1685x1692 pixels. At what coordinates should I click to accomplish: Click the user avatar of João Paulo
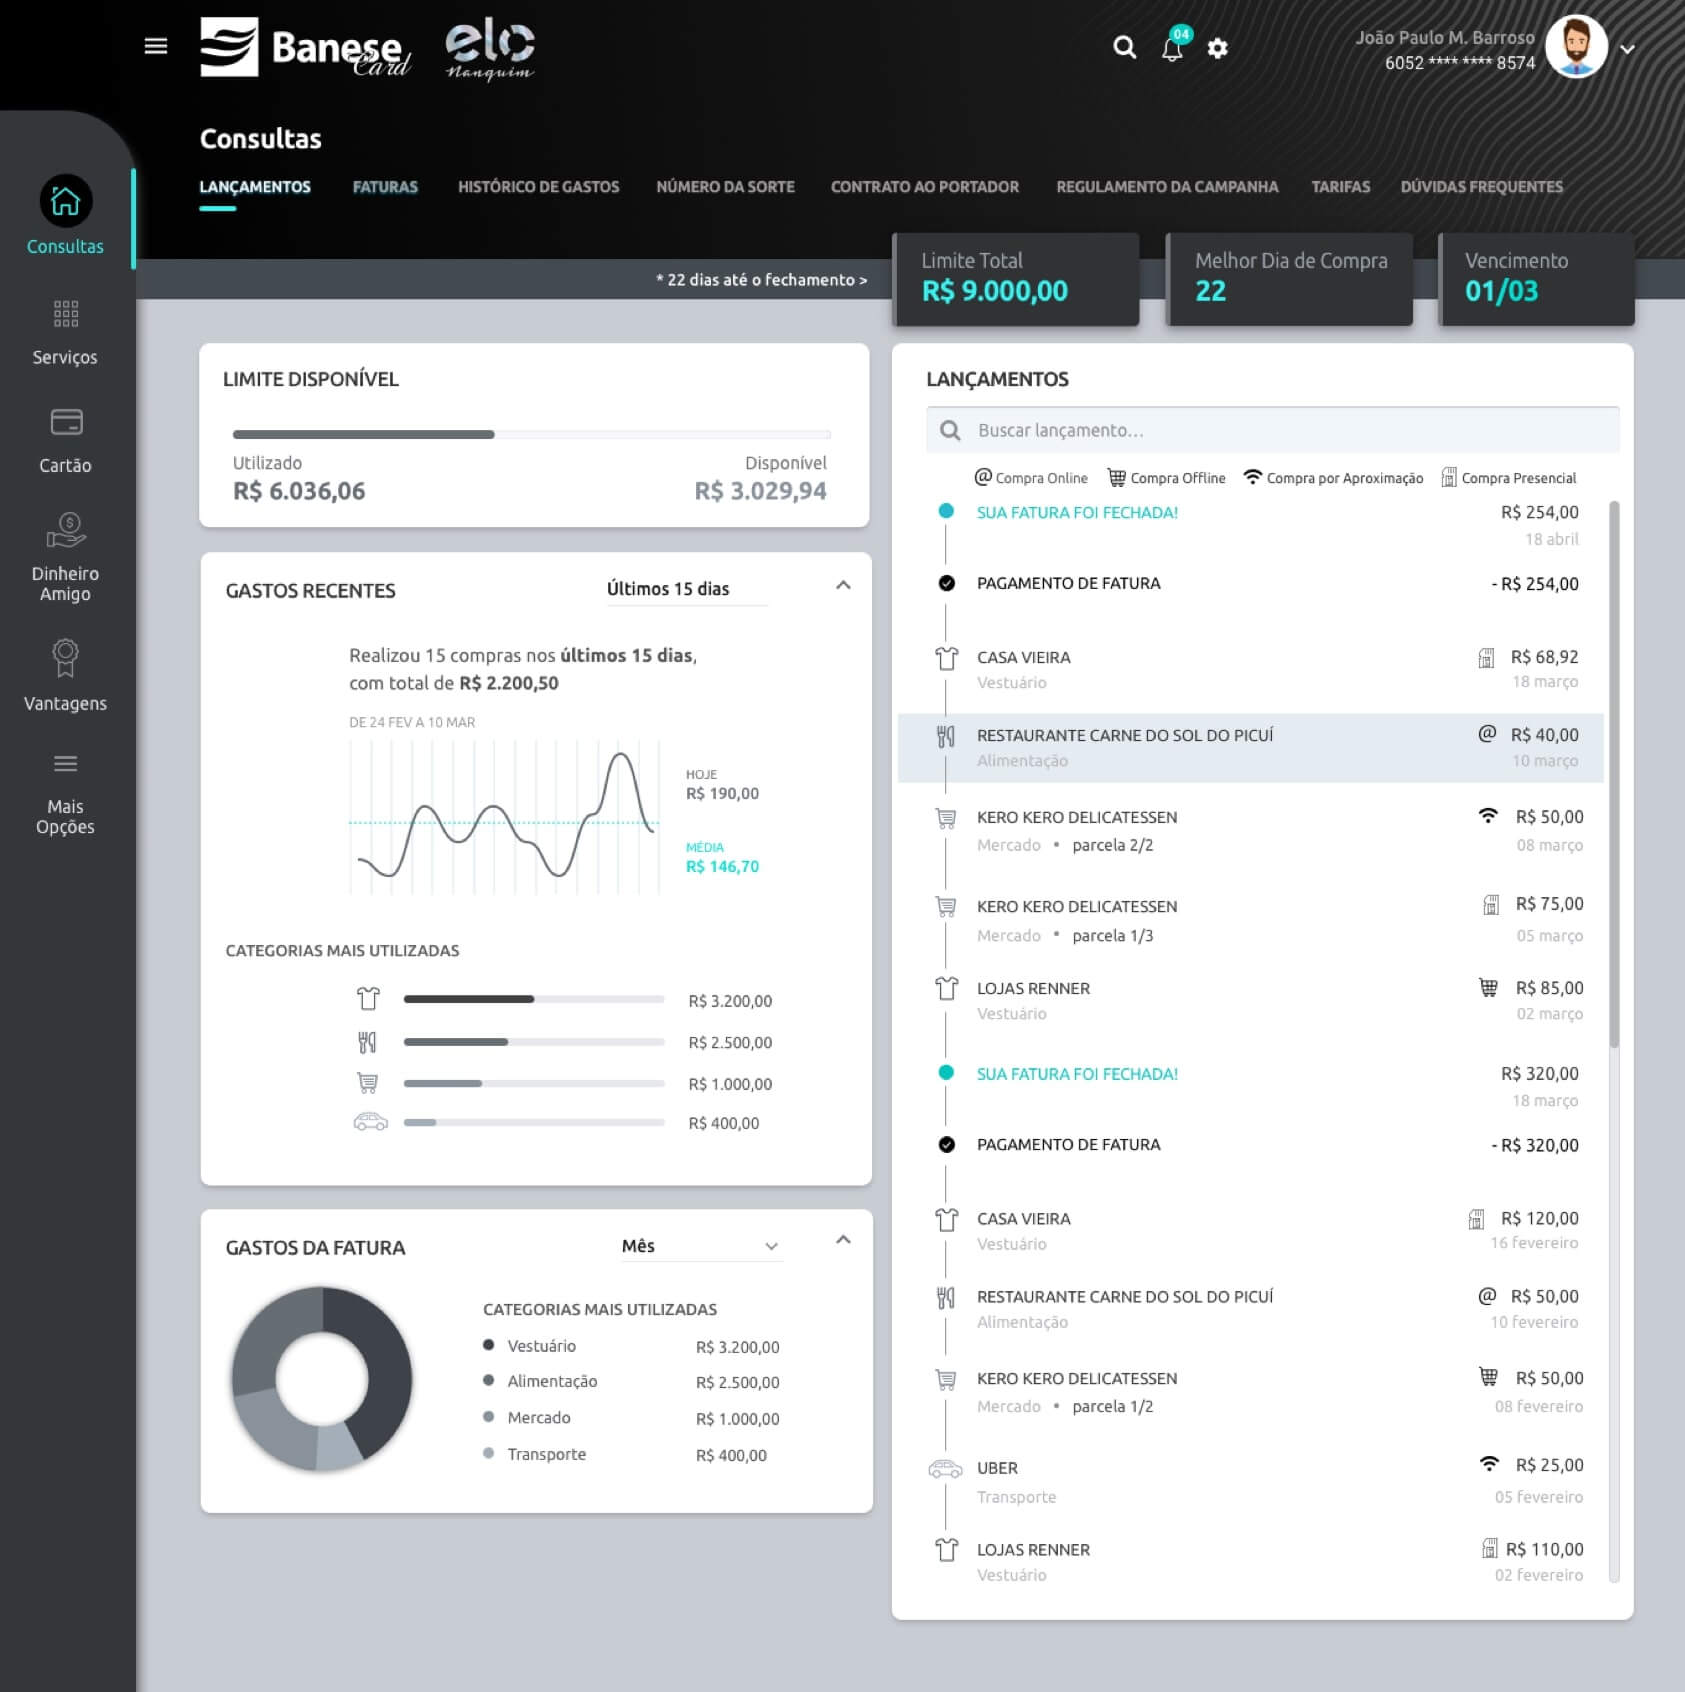point(1576,47)
